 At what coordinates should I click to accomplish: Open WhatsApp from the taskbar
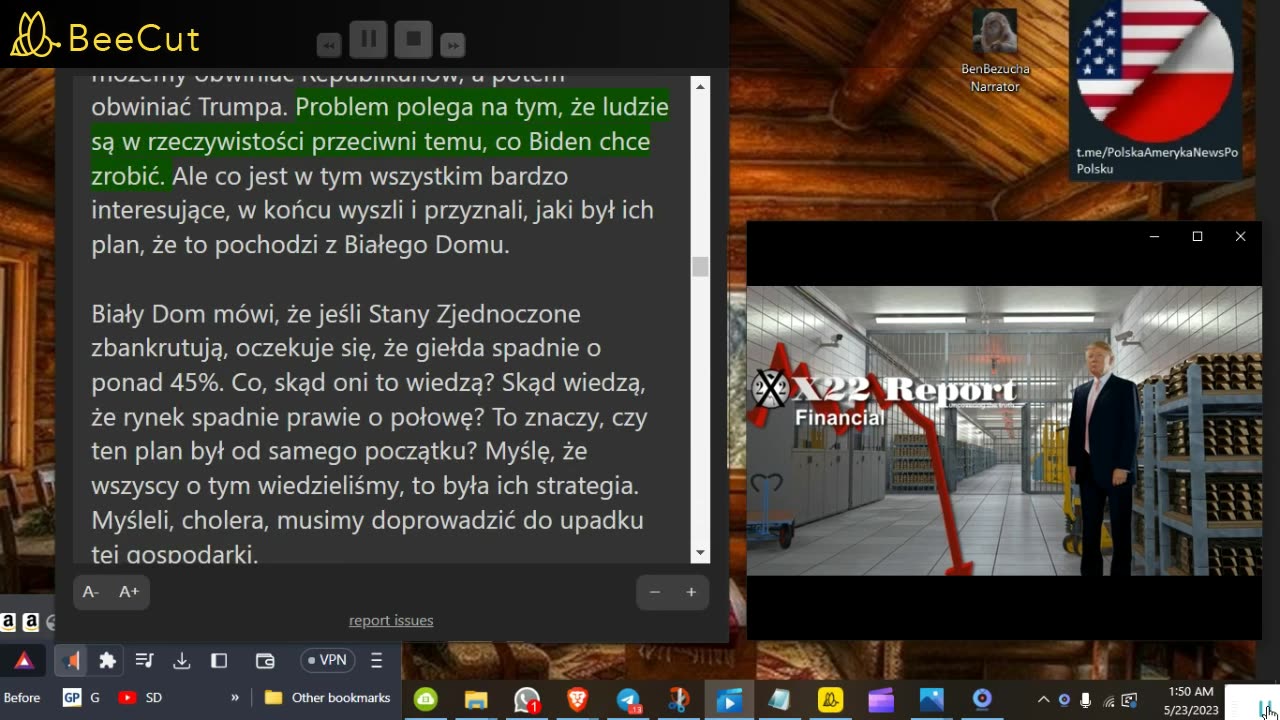[x=527, y=700]
